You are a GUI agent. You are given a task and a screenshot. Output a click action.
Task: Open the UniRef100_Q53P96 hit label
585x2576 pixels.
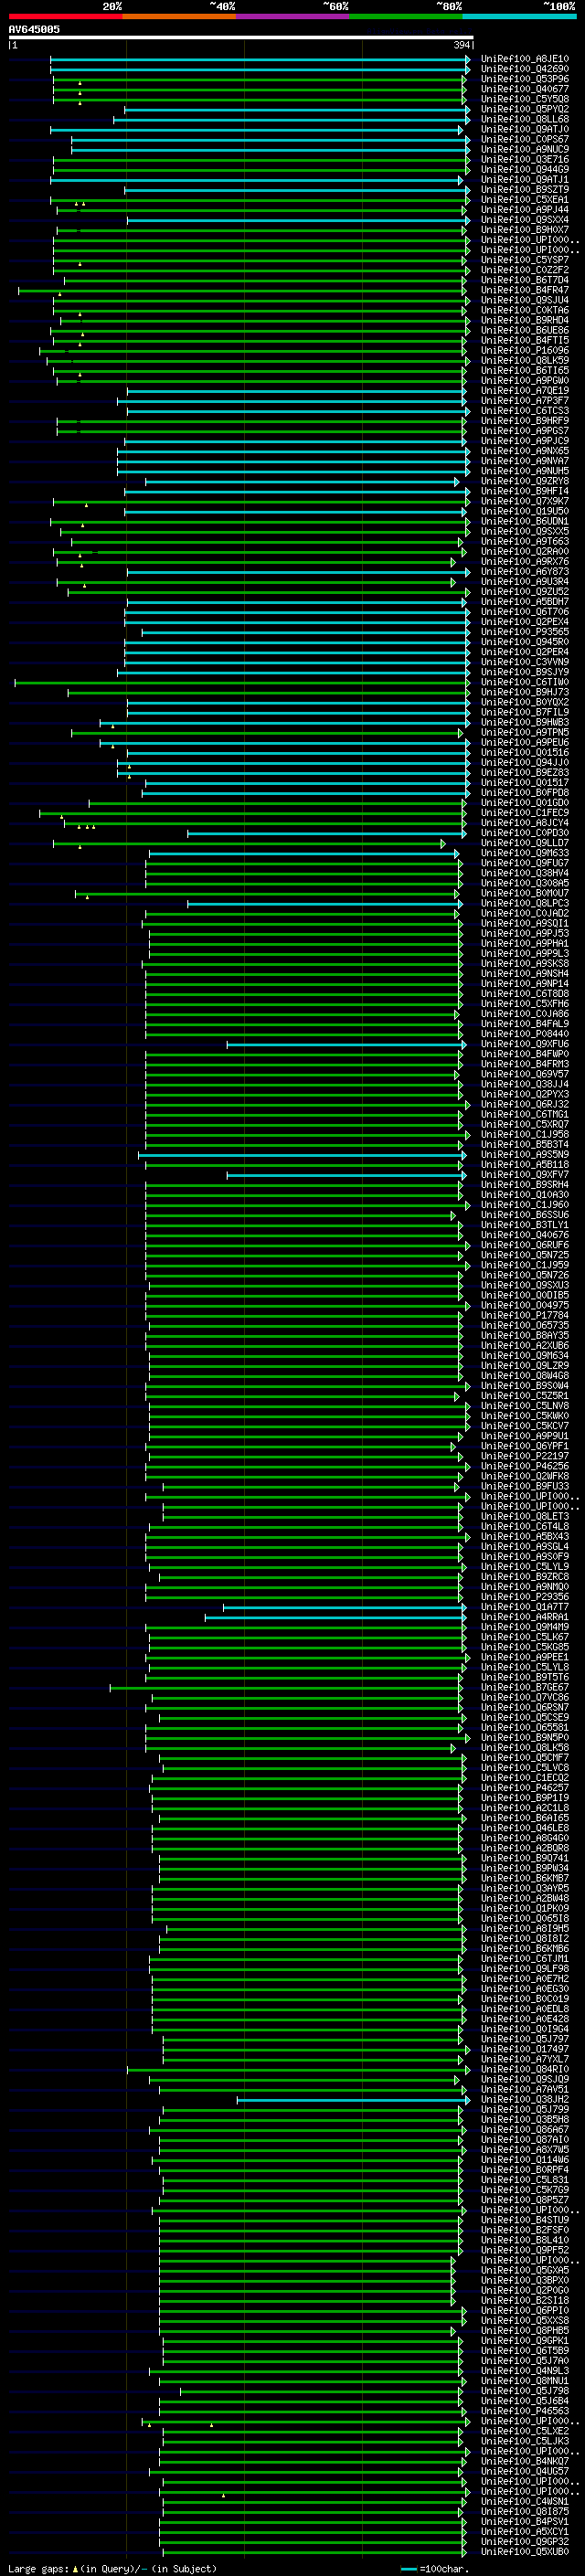(x=525, y=79)
